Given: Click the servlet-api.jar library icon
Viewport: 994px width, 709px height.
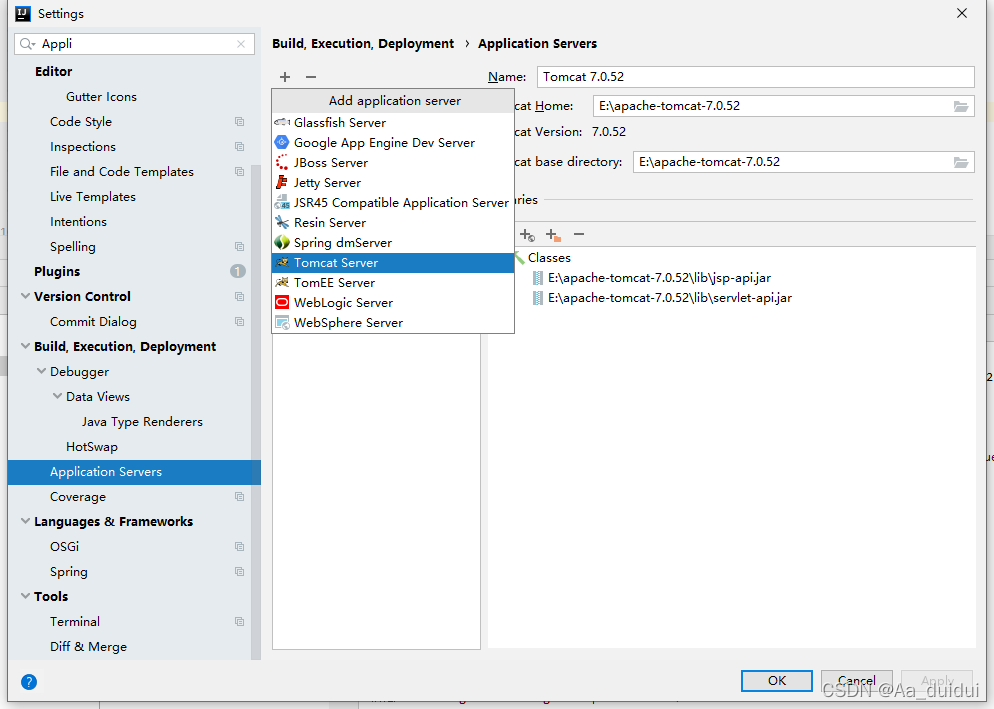Looking at the screenshot, I should click(x=538, y=298).
